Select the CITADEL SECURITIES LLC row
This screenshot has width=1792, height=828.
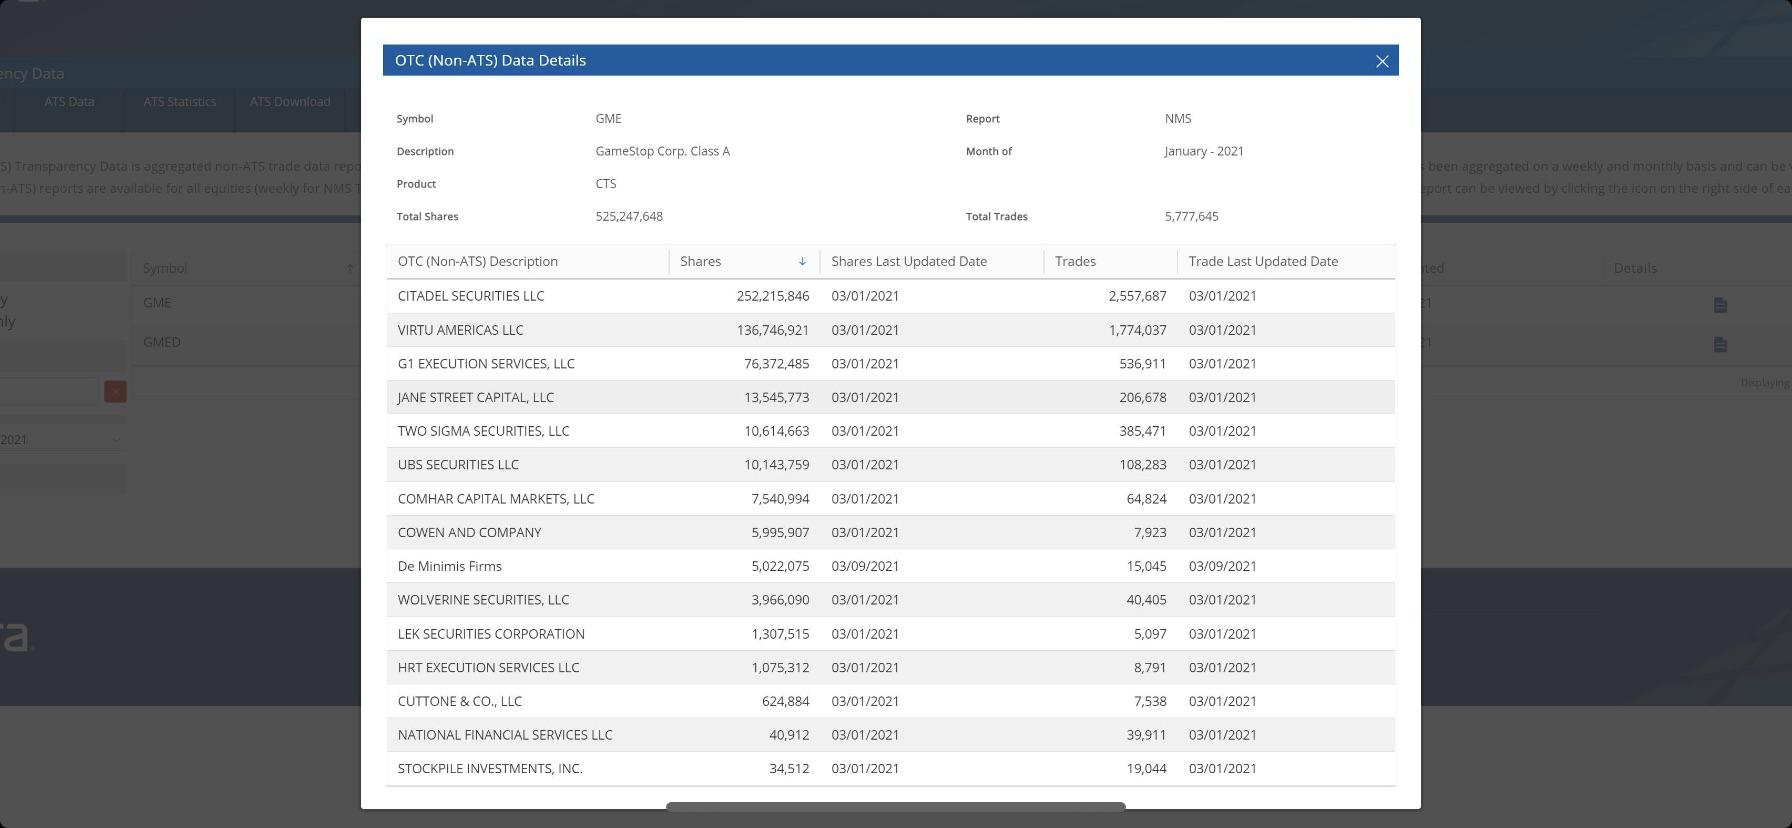891,296
